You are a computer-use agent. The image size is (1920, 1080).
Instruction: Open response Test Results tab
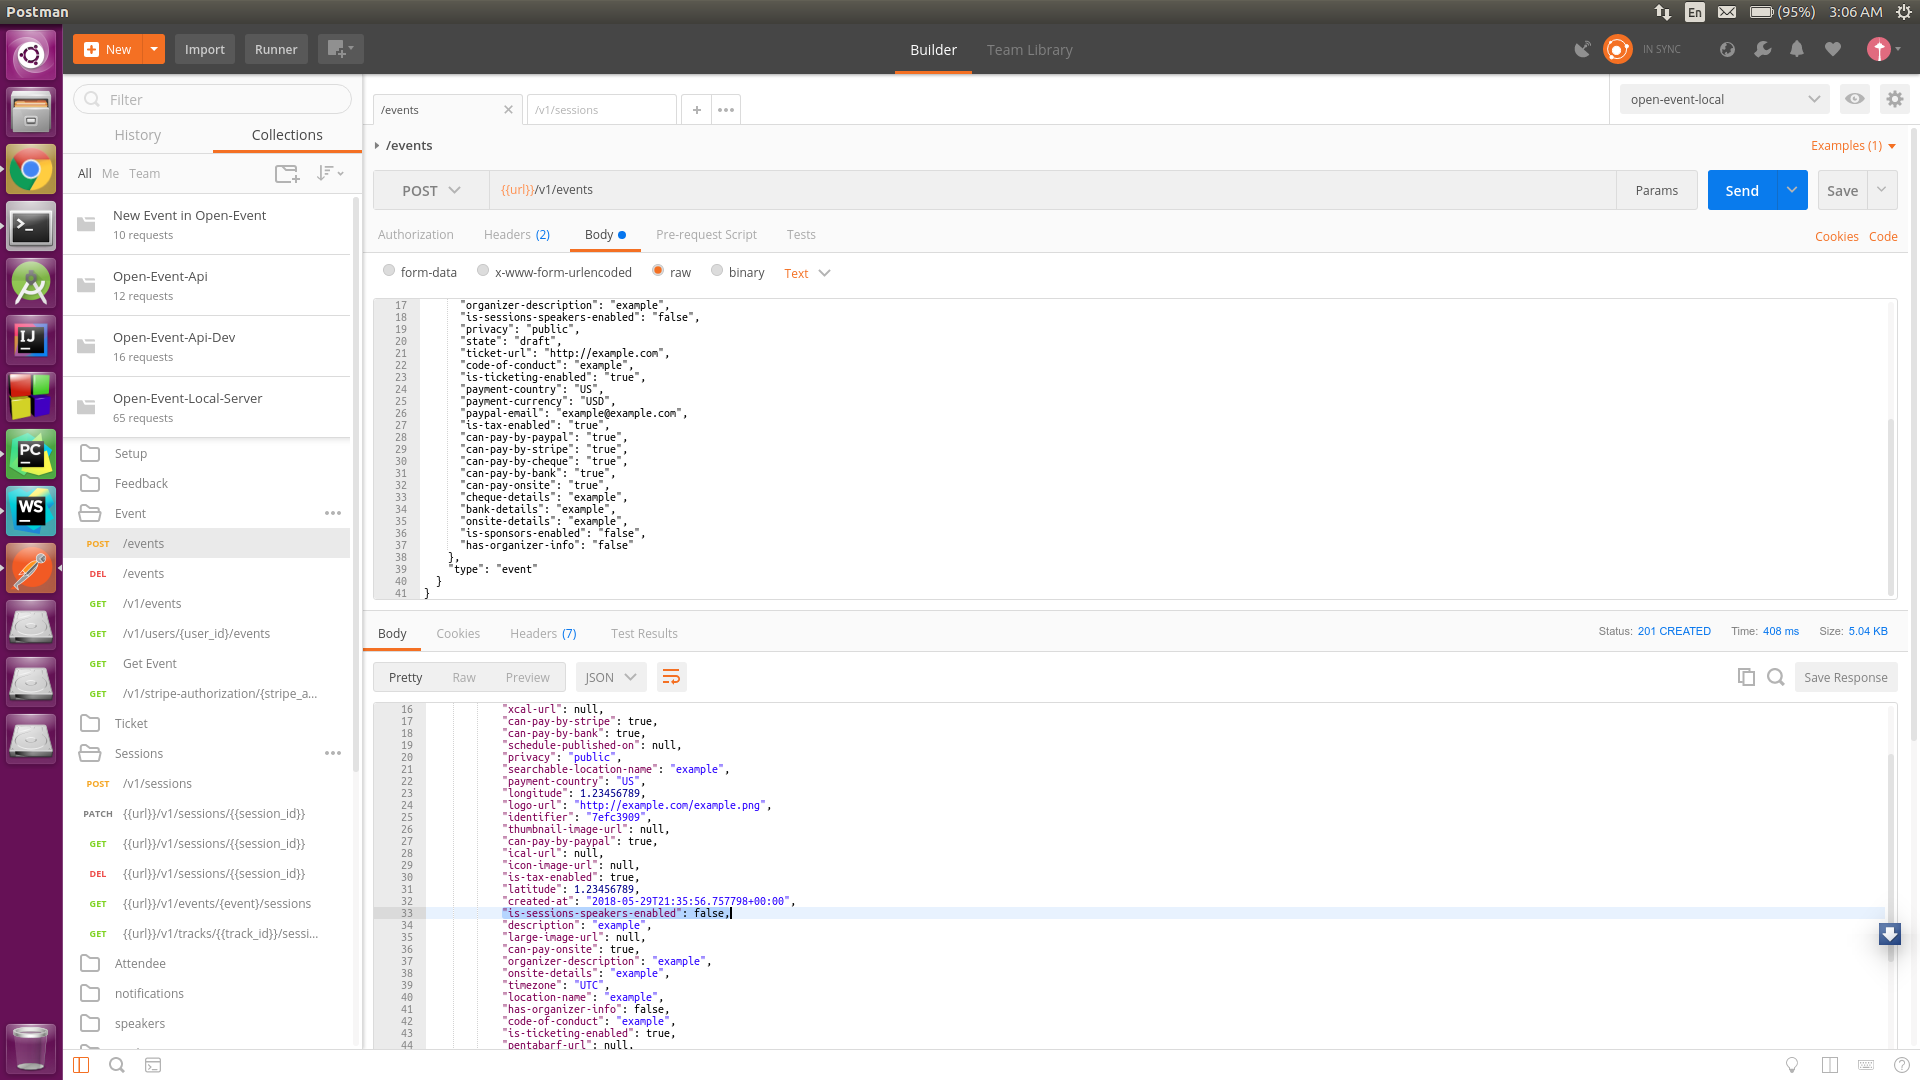click(644, 634)
